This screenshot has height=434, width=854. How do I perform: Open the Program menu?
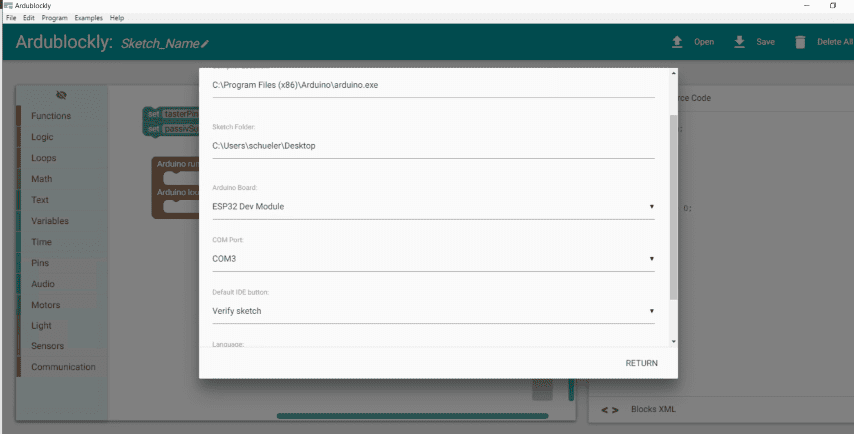pos(56,18)
